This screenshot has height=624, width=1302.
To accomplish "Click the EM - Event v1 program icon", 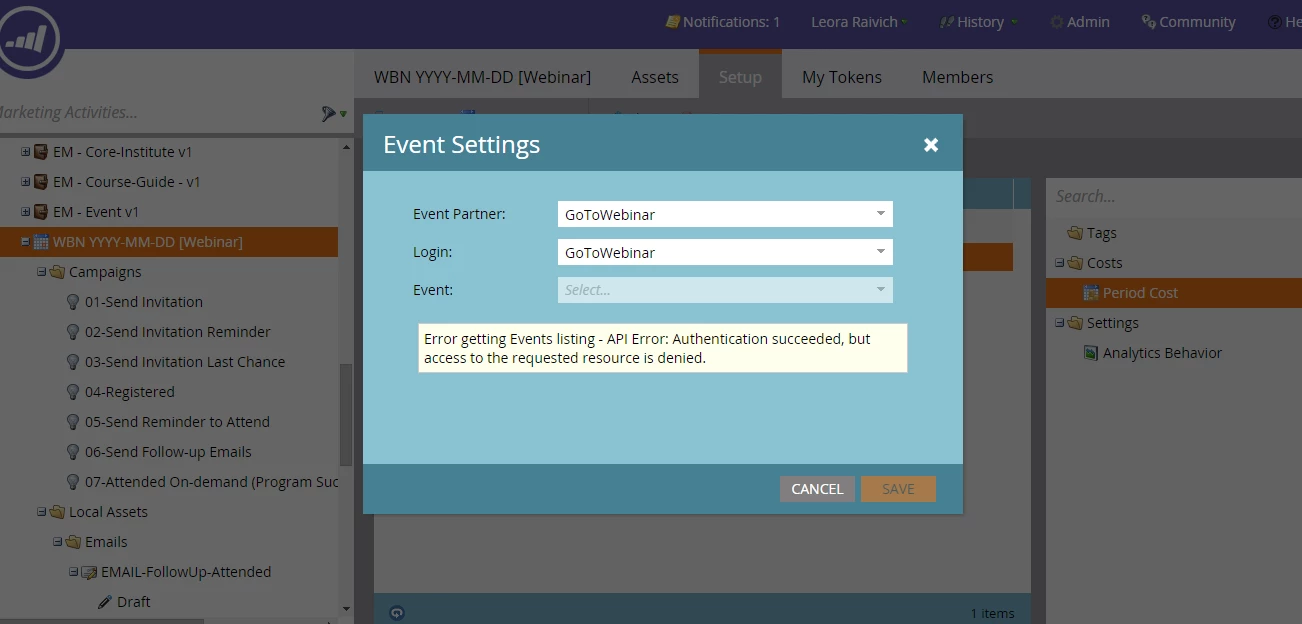I will tap(41, 212).
